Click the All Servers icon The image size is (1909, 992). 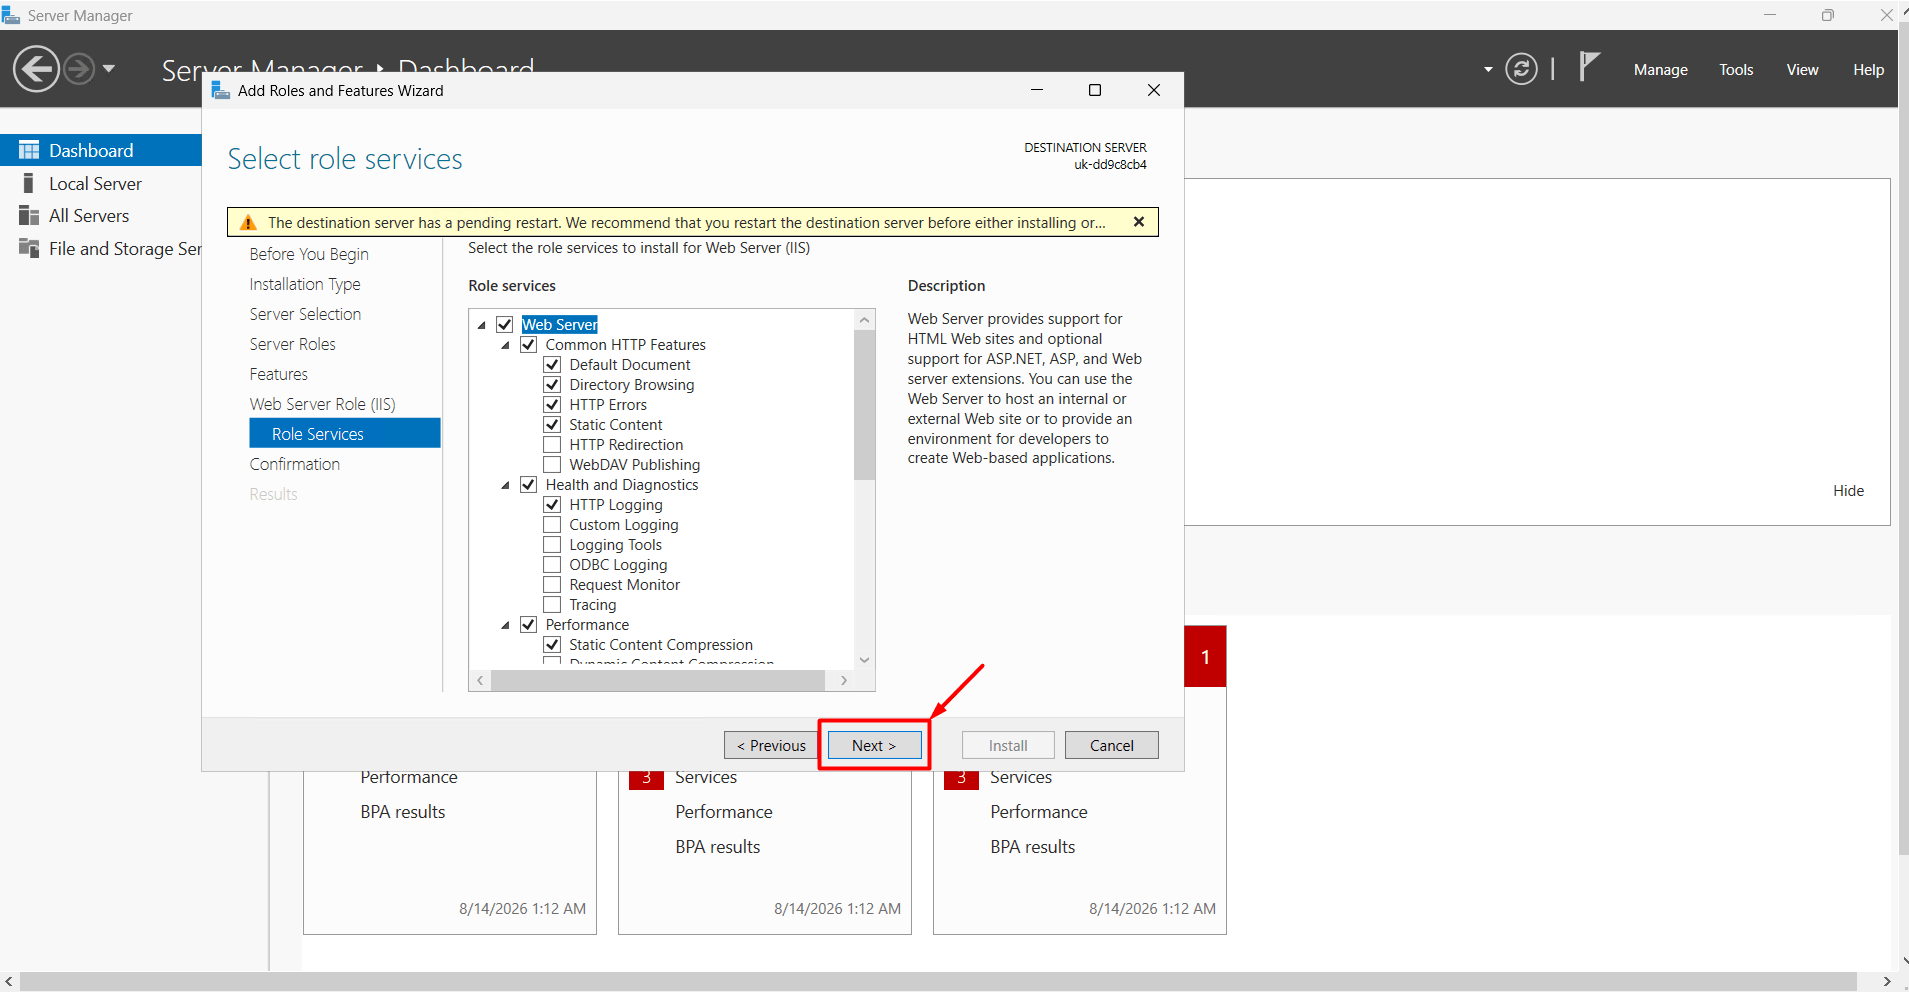click(x=29, y=215)
